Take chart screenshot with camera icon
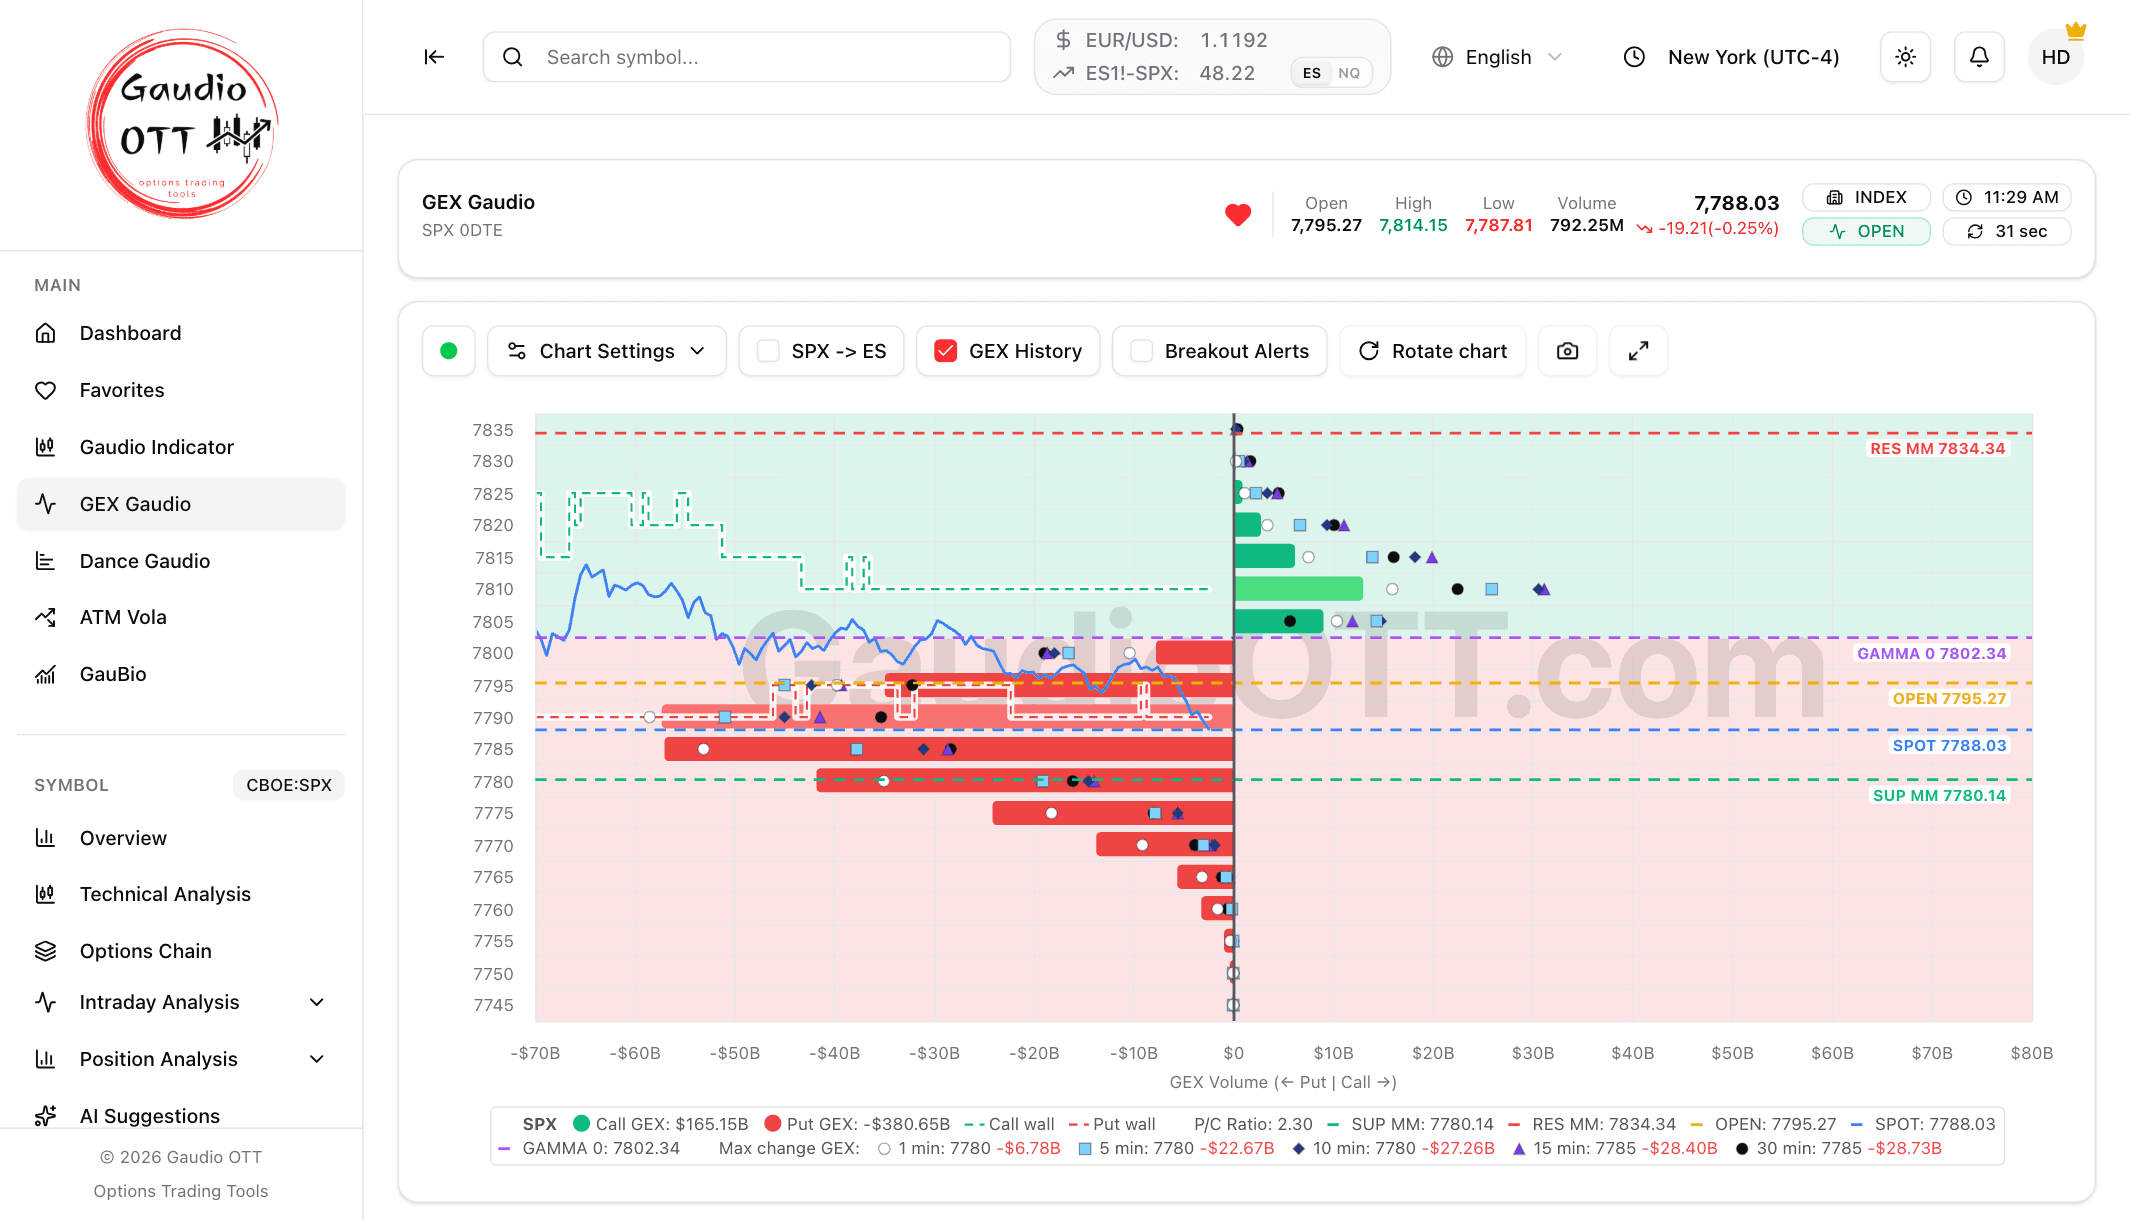Viewport: 2130px width, 1220px height. click(1567, 351)
